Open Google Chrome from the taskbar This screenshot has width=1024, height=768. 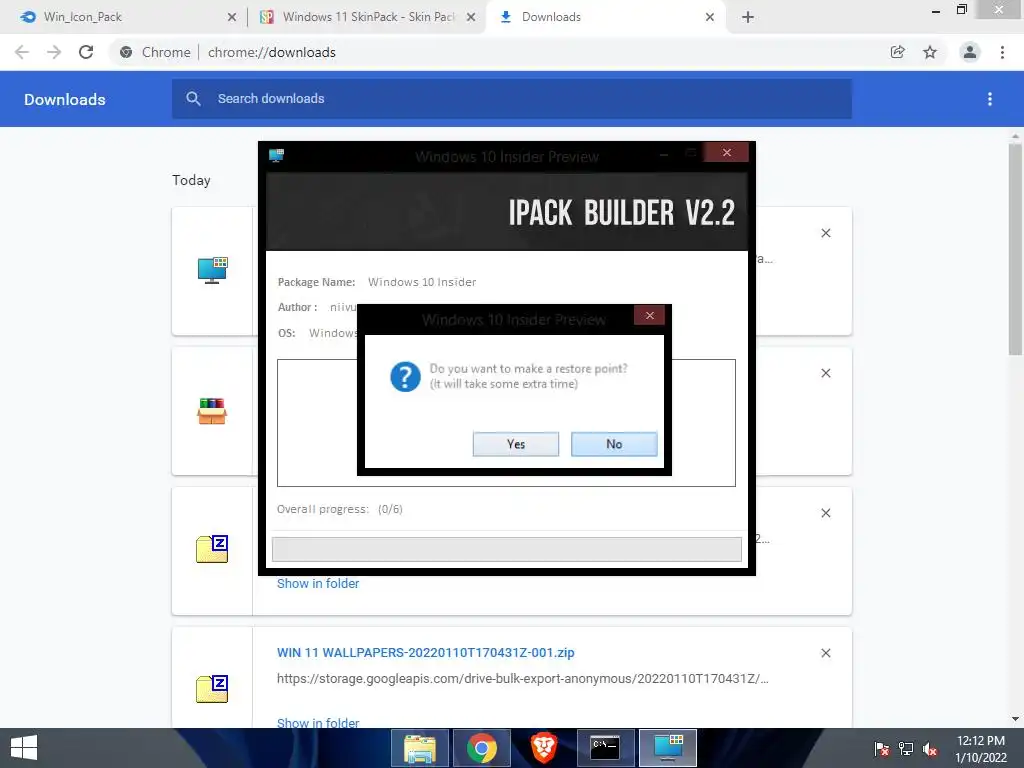(481, 748)
